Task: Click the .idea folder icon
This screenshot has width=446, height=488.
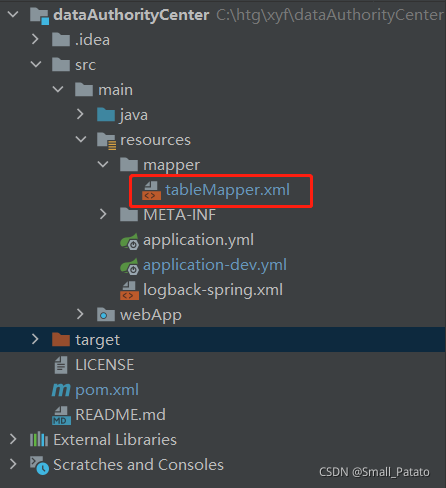Action: [x=61, y=40]
